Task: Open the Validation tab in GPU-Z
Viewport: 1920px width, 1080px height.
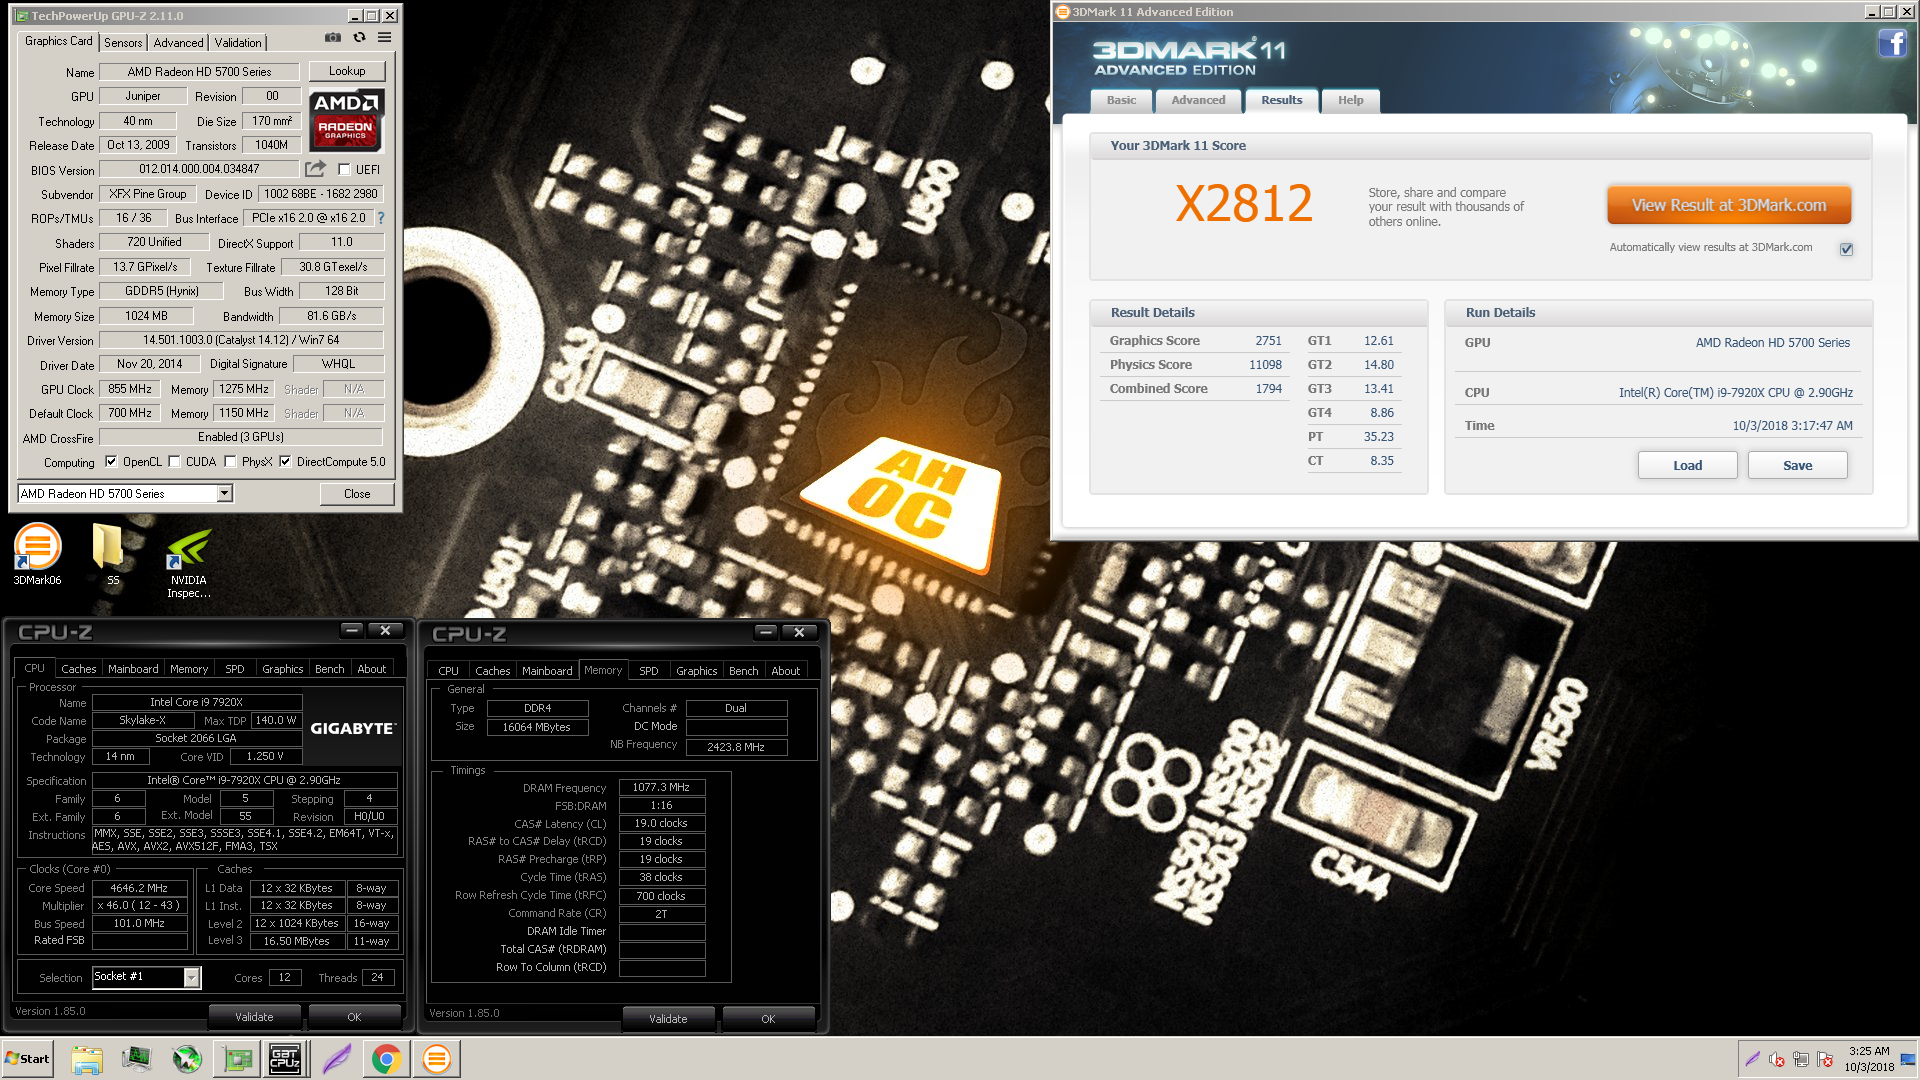Action: [238, 43]
